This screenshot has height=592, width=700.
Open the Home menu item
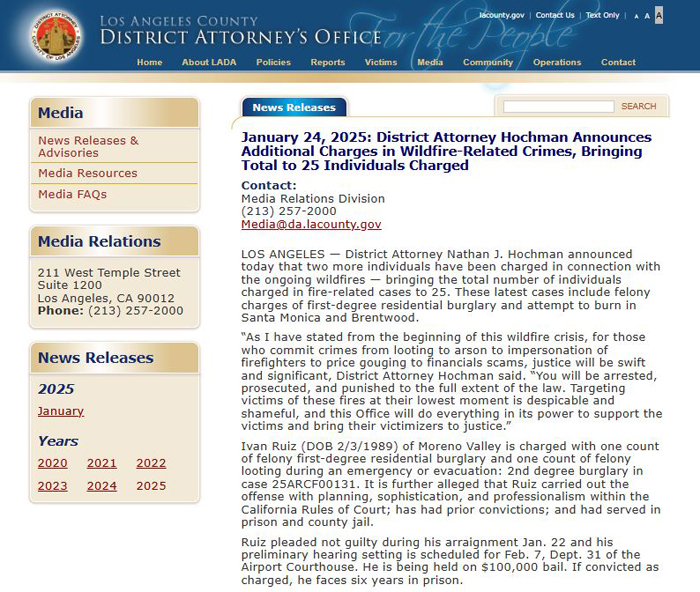point(150,63)
